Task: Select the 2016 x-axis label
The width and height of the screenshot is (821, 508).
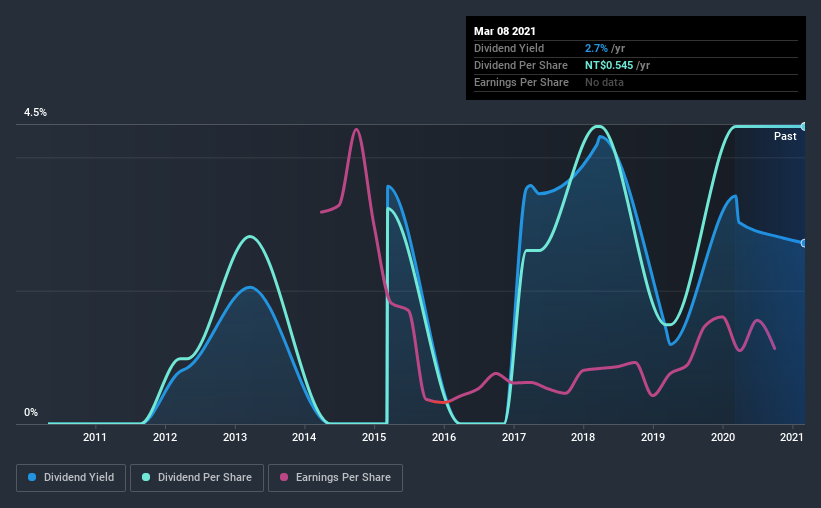Action: 444,437
